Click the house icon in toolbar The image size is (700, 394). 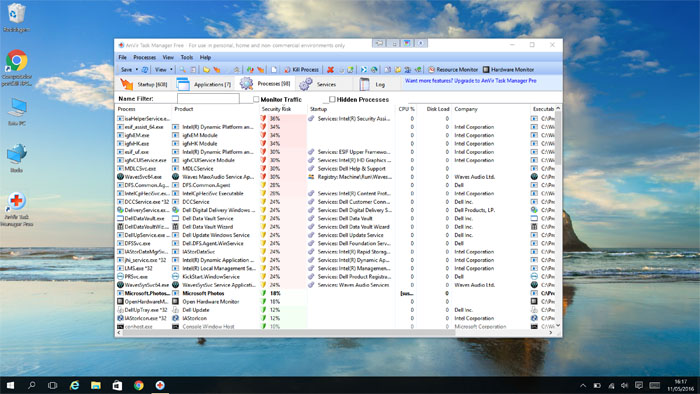[x=237, y=70]
